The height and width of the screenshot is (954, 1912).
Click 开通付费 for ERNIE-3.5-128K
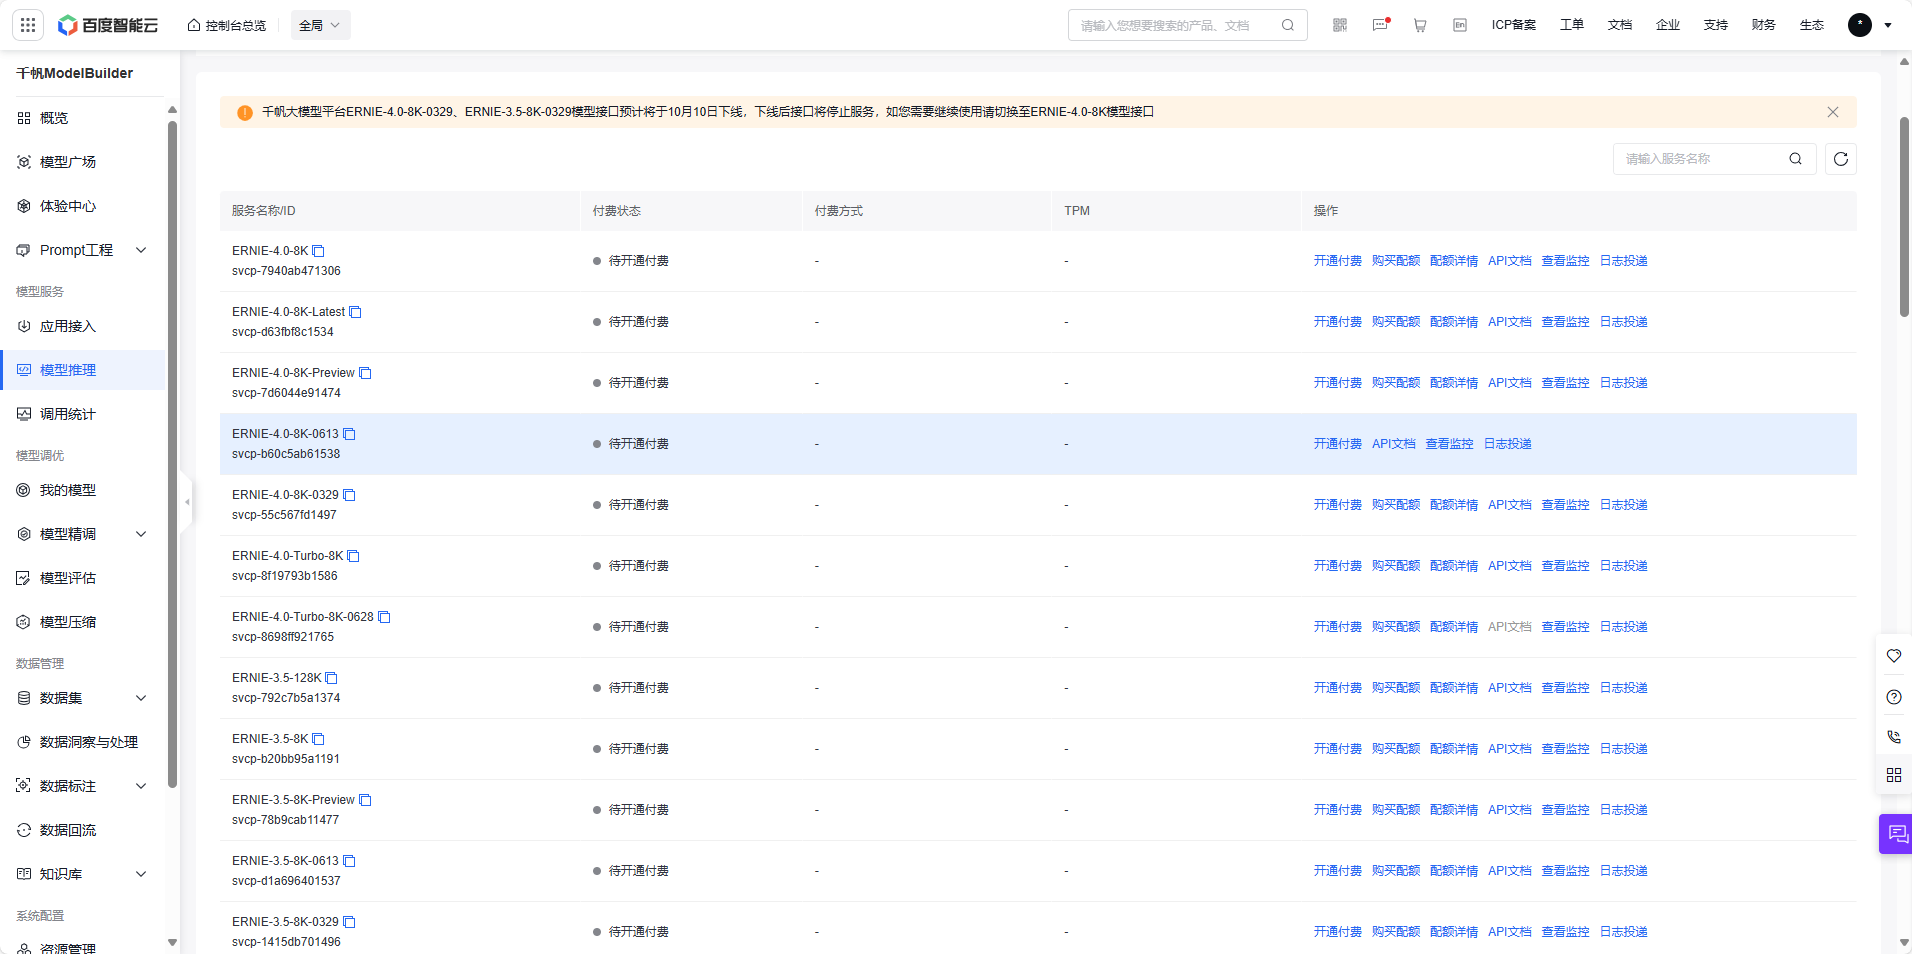(x=1337, y=688)
